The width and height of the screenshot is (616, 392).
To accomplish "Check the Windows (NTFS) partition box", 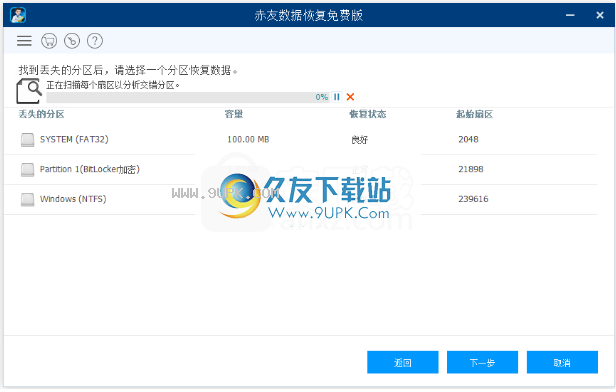I will (28, 200).
